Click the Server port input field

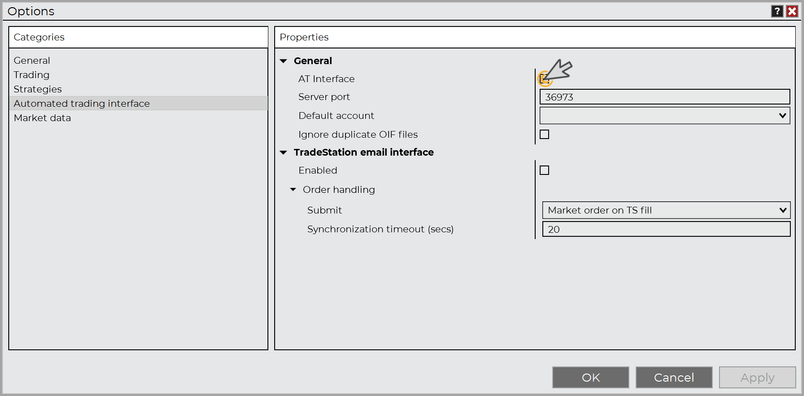point(665,97)
